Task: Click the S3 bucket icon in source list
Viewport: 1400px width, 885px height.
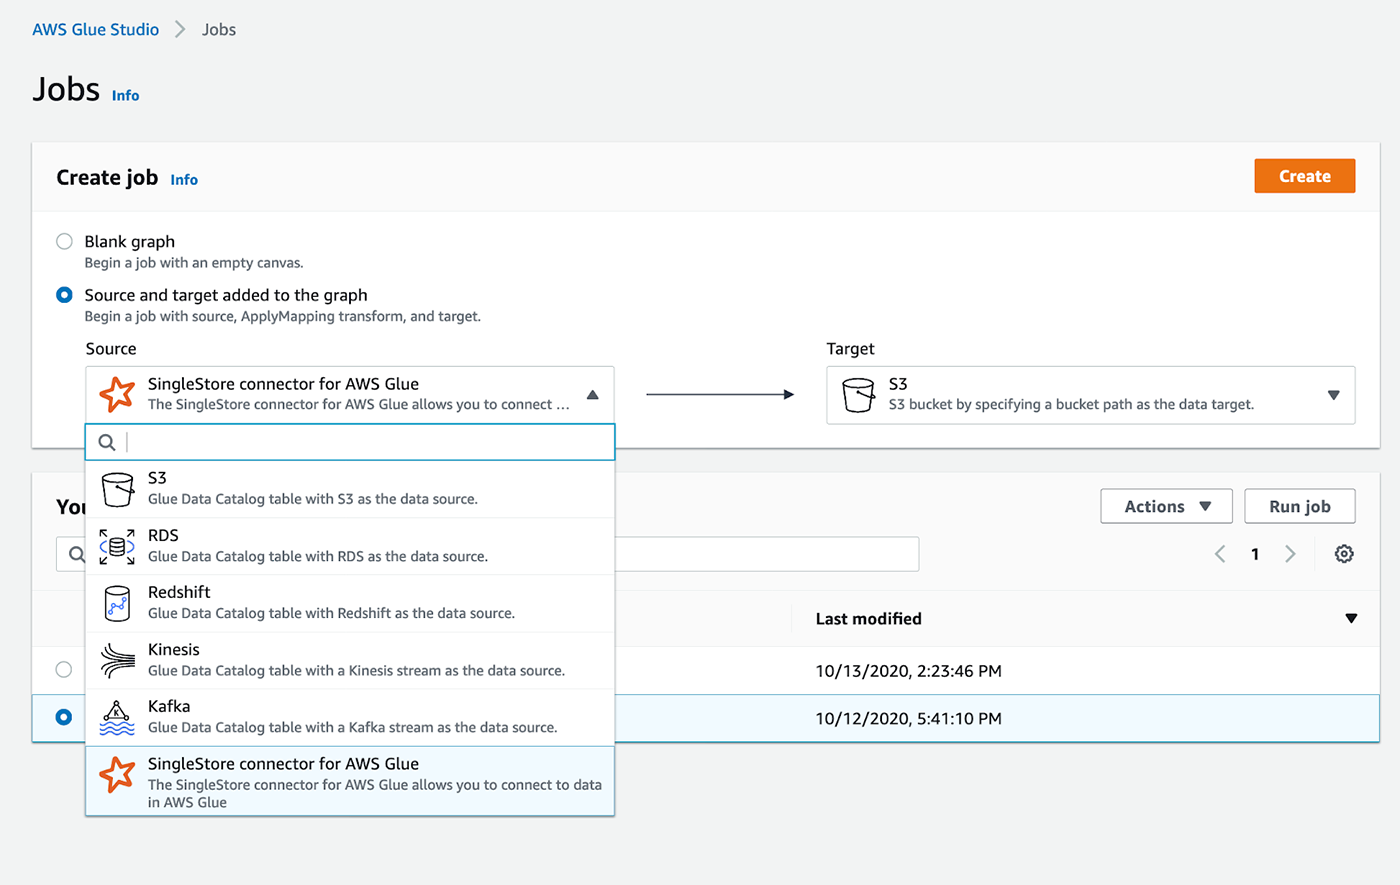Action: tap(117, 489)
